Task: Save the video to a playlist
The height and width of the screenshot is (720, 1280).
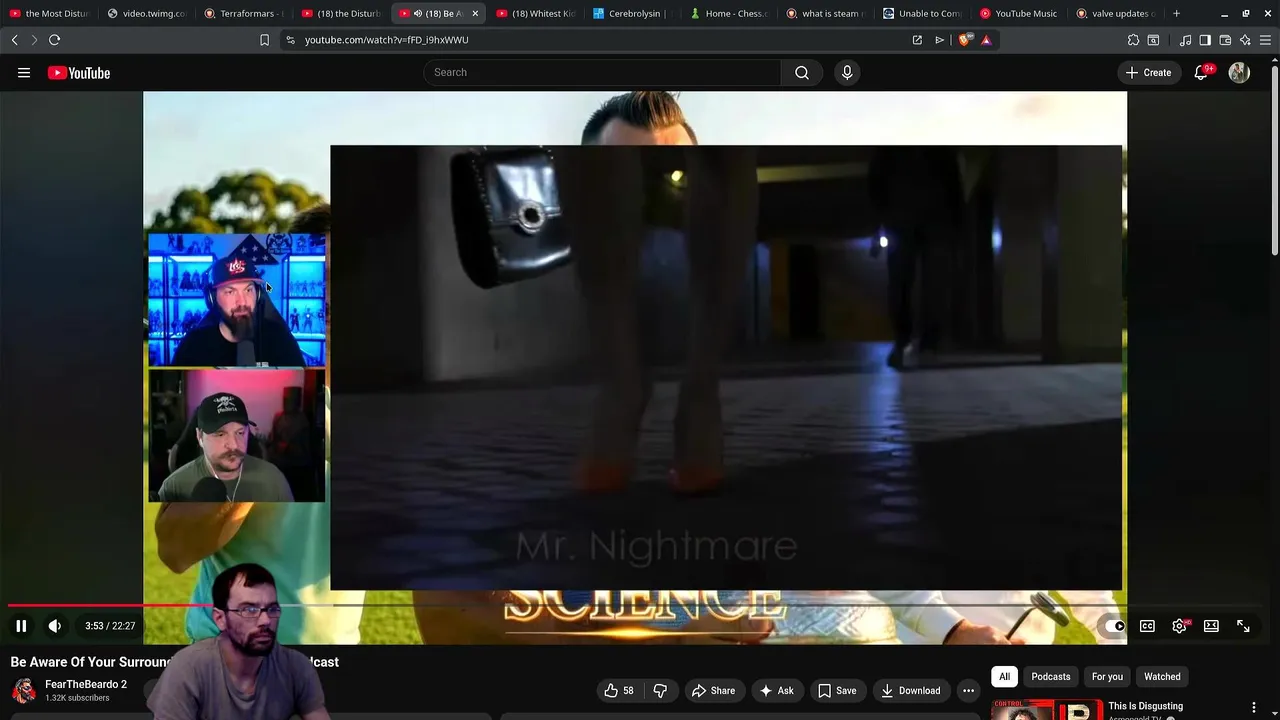Action: click(x=837, y=690)
